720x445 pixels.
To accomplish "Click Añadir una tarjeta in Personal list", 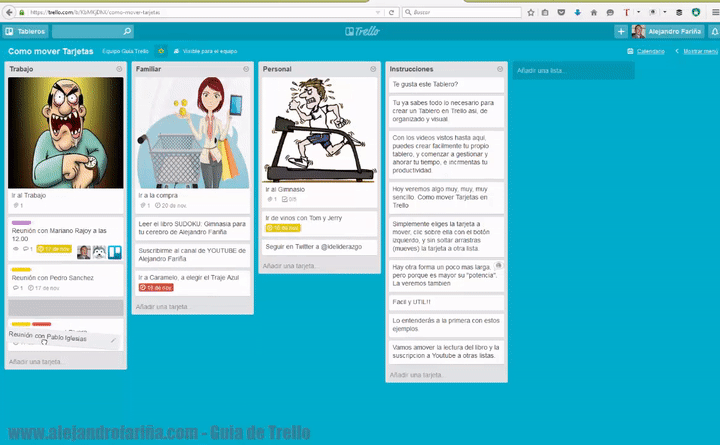I will tap(290, 266).
